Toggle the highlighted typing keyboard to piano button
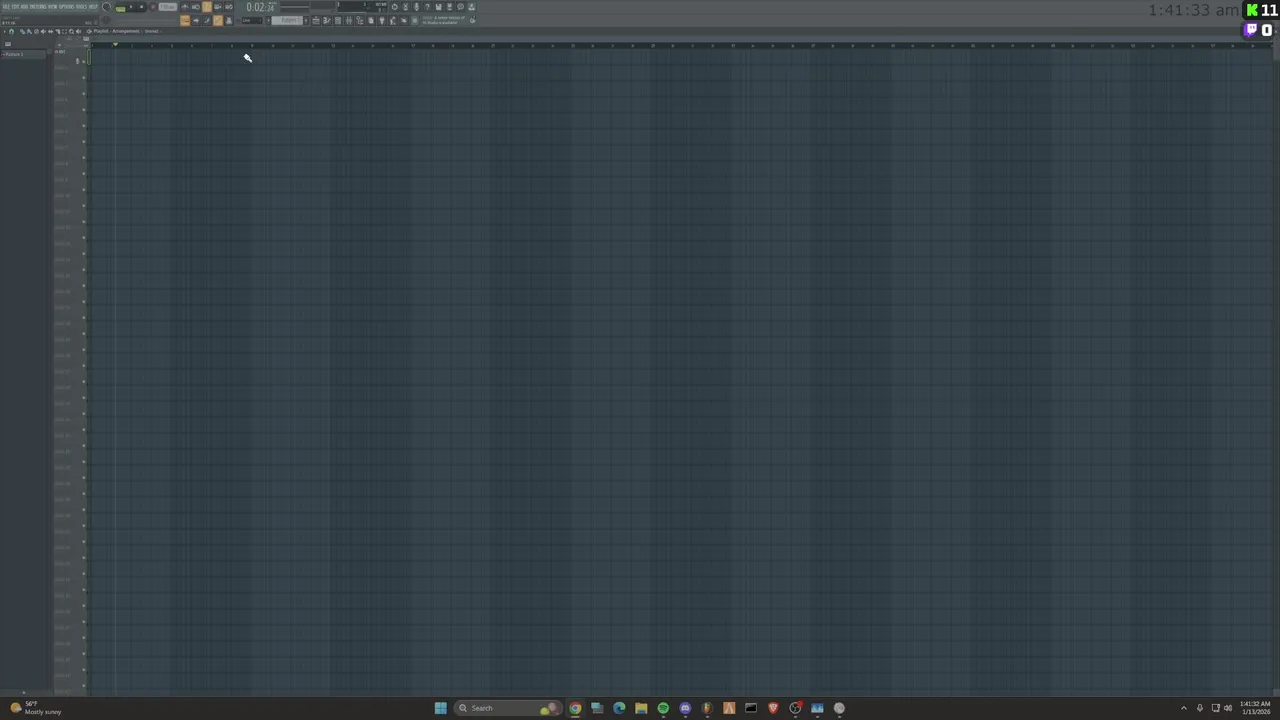 coord(185,20)
